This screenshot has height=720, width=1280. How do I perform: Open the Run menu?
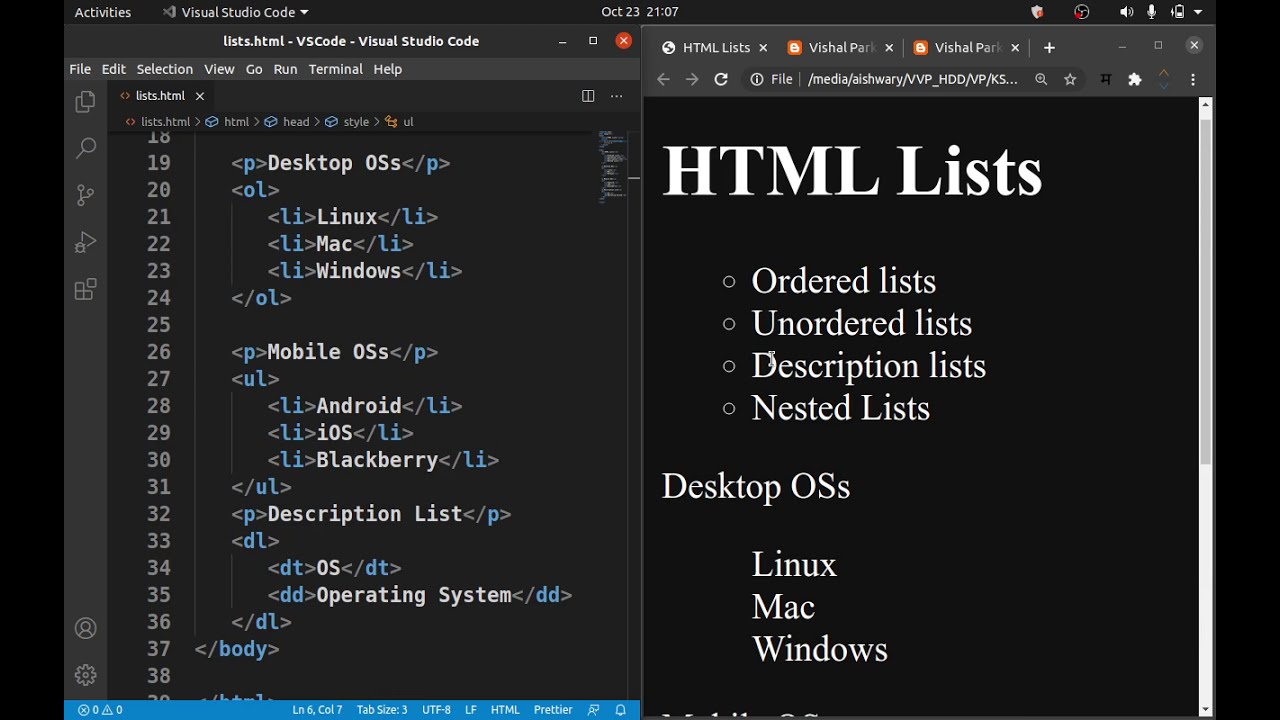[x=285, y=69]
